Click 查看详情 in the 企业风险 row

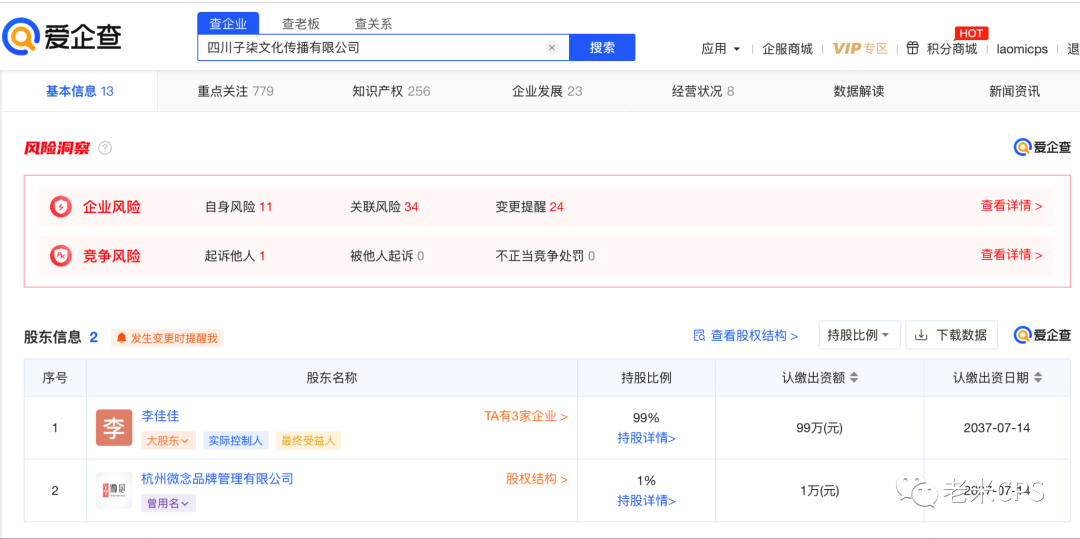[x=1011, y=206]
